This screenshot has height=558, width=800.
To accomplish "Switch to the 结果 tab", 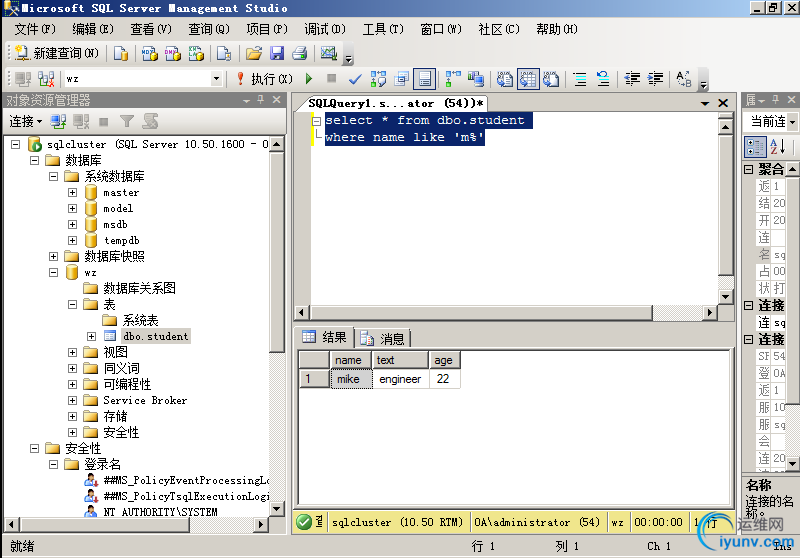I will click(x=324, y=337).
